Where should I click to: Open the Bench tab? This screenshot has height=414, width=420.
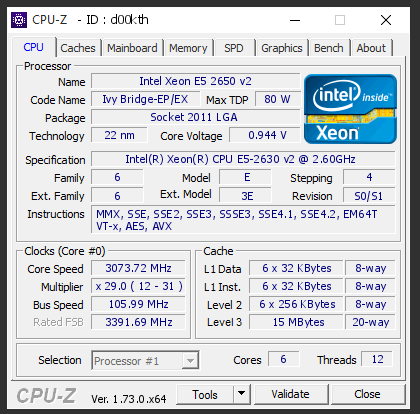(329, 48)
